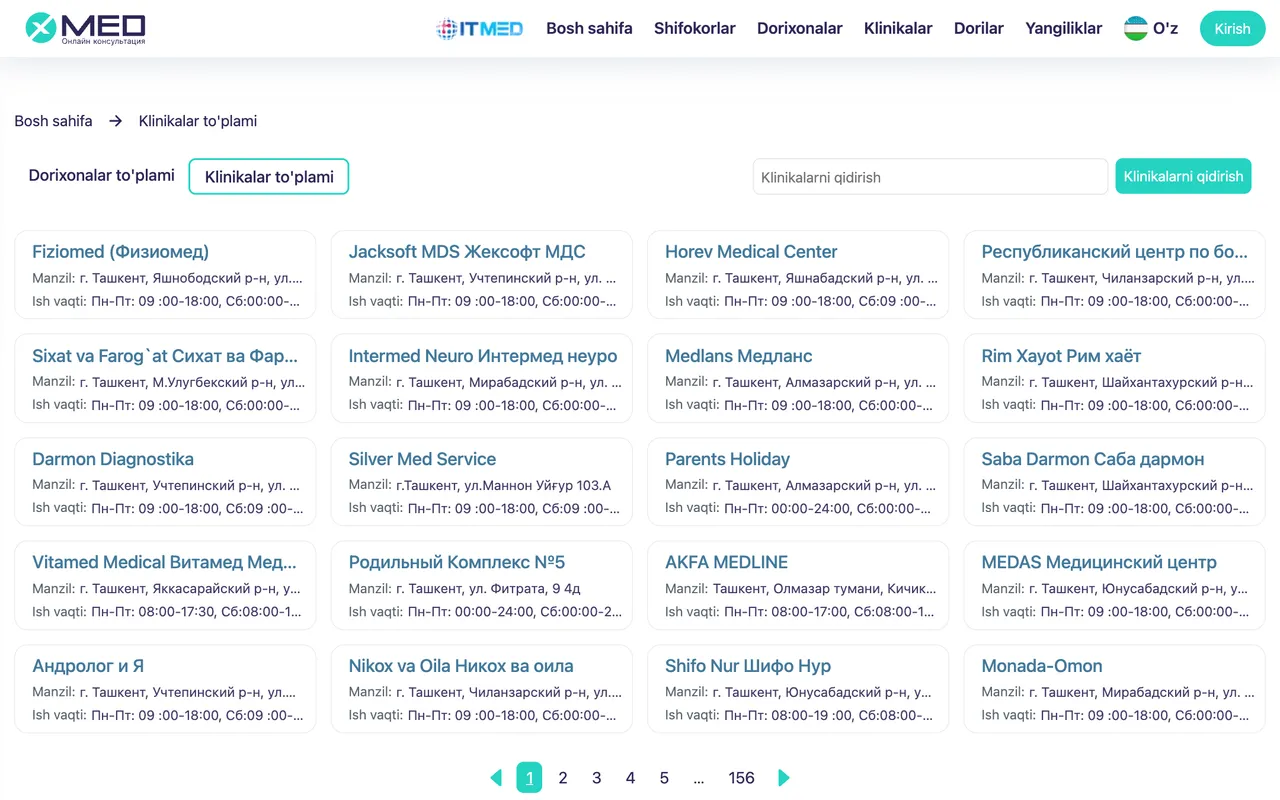The width and height of the screenshot is (1280, 800).
Task: Go to page 5 of clinics
Action: coord(664,778)
